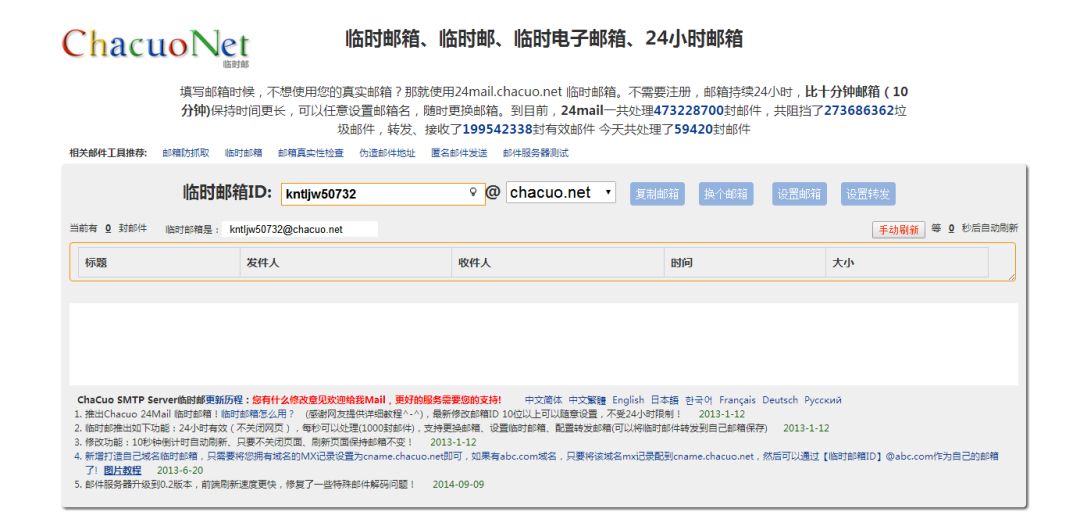
Task: Open the chacuo.net domain dropdown
Action: (x=561, y=193)
